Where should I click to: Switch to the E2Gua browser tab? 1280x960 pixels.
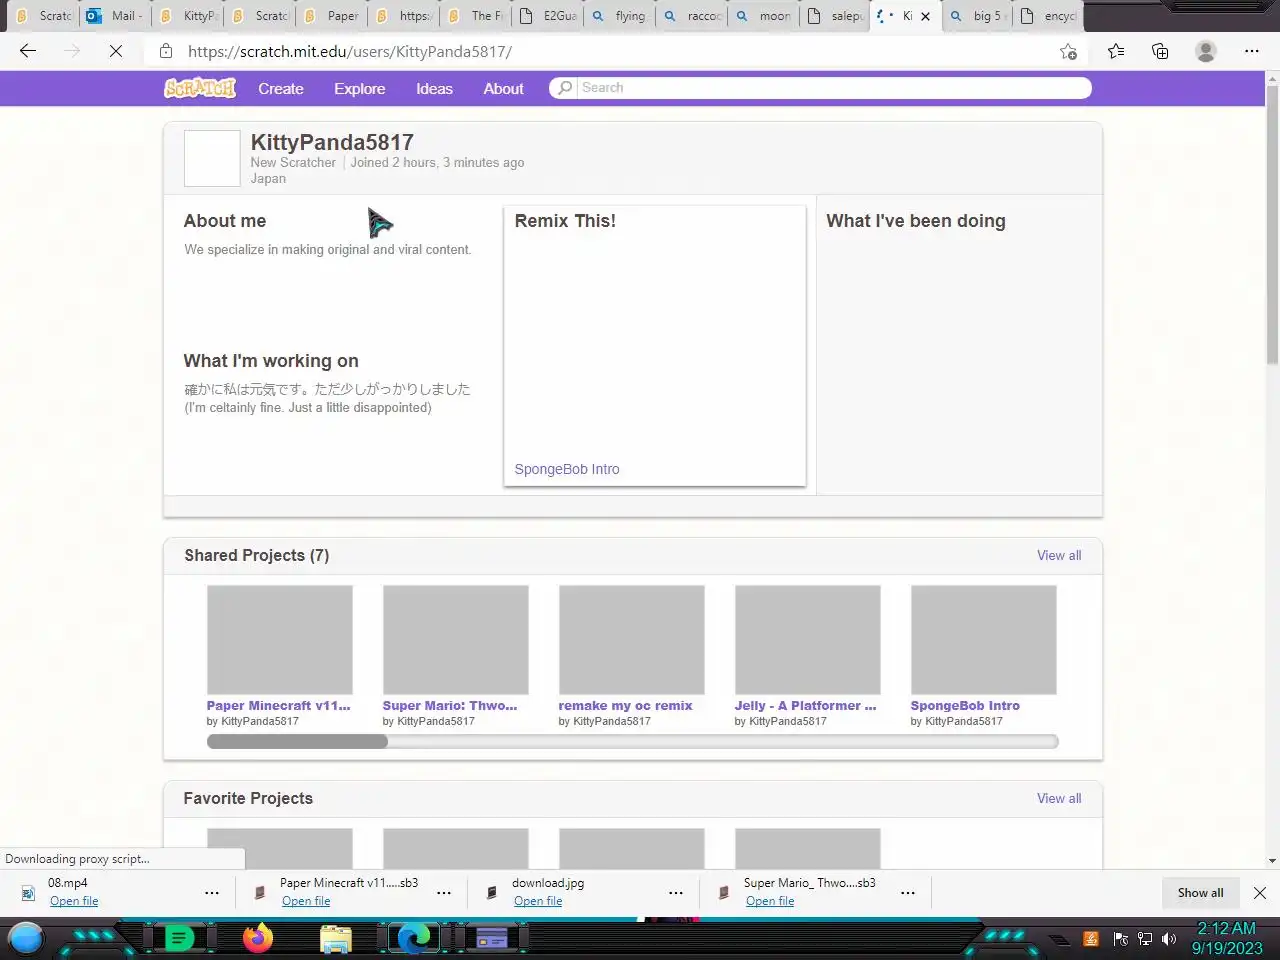click(549, 16)
